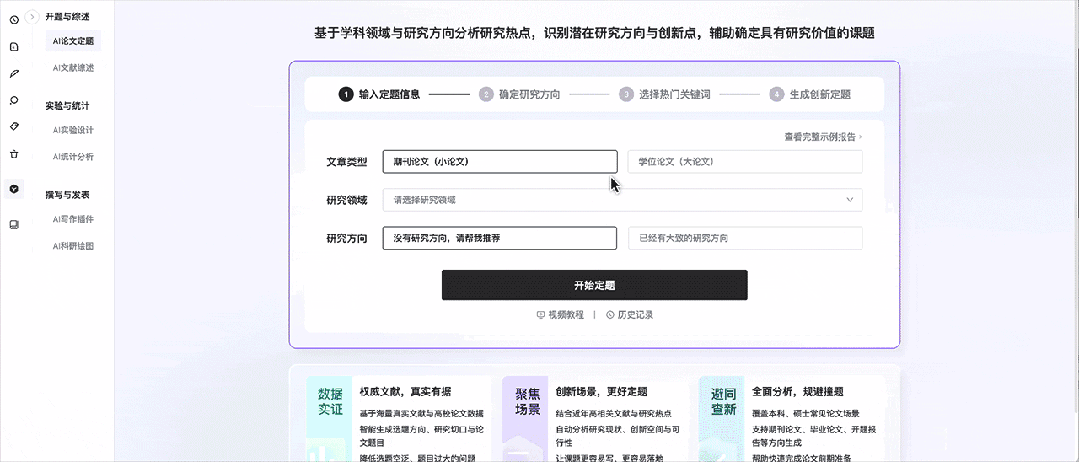The image size is (1079, 462).
Task: Open AI写作插件 in the sidebar
Action: pyautogui.click(x=73, y=219)
